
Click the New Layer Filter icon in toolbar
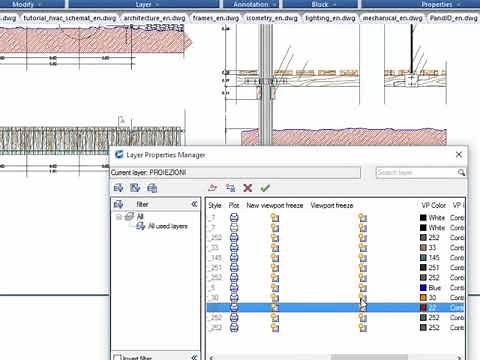click(118, 188)
